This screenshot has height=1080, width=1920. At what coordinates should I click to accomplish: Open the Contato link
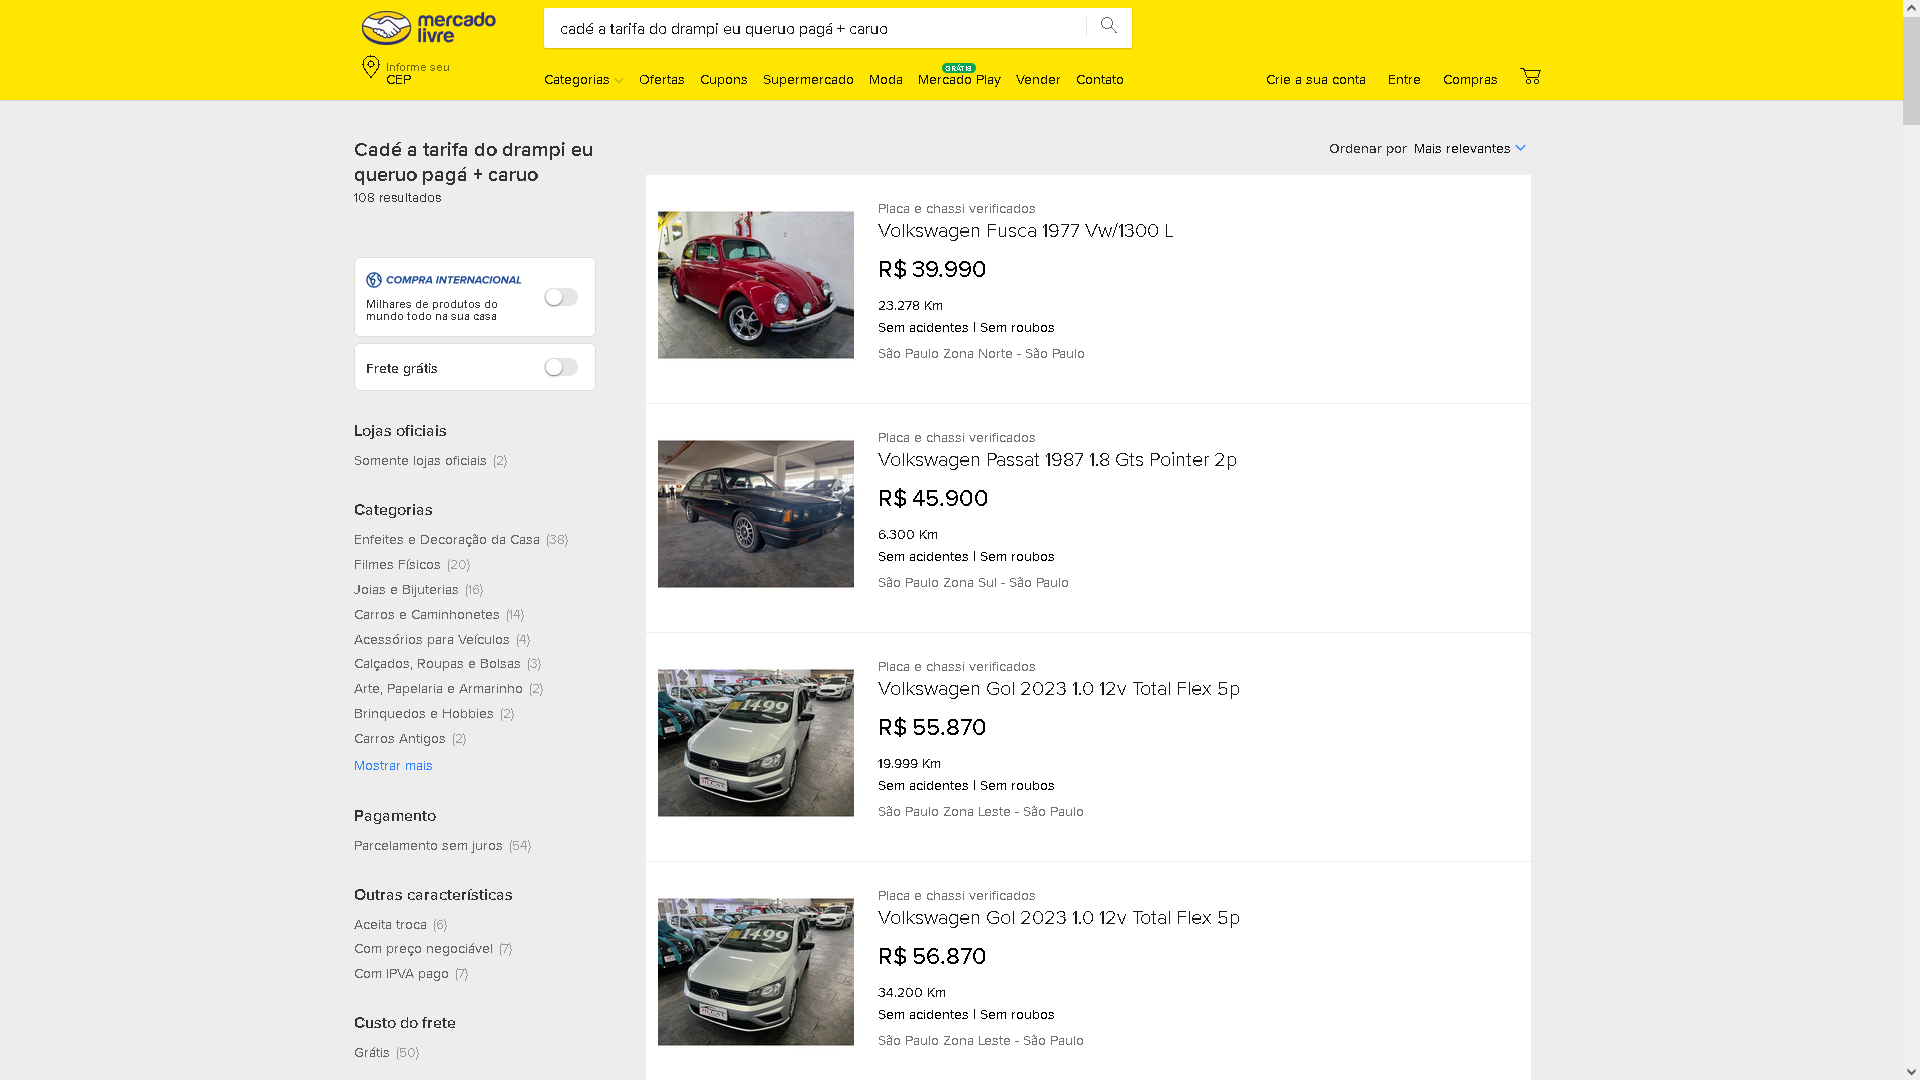point(1099,79)
